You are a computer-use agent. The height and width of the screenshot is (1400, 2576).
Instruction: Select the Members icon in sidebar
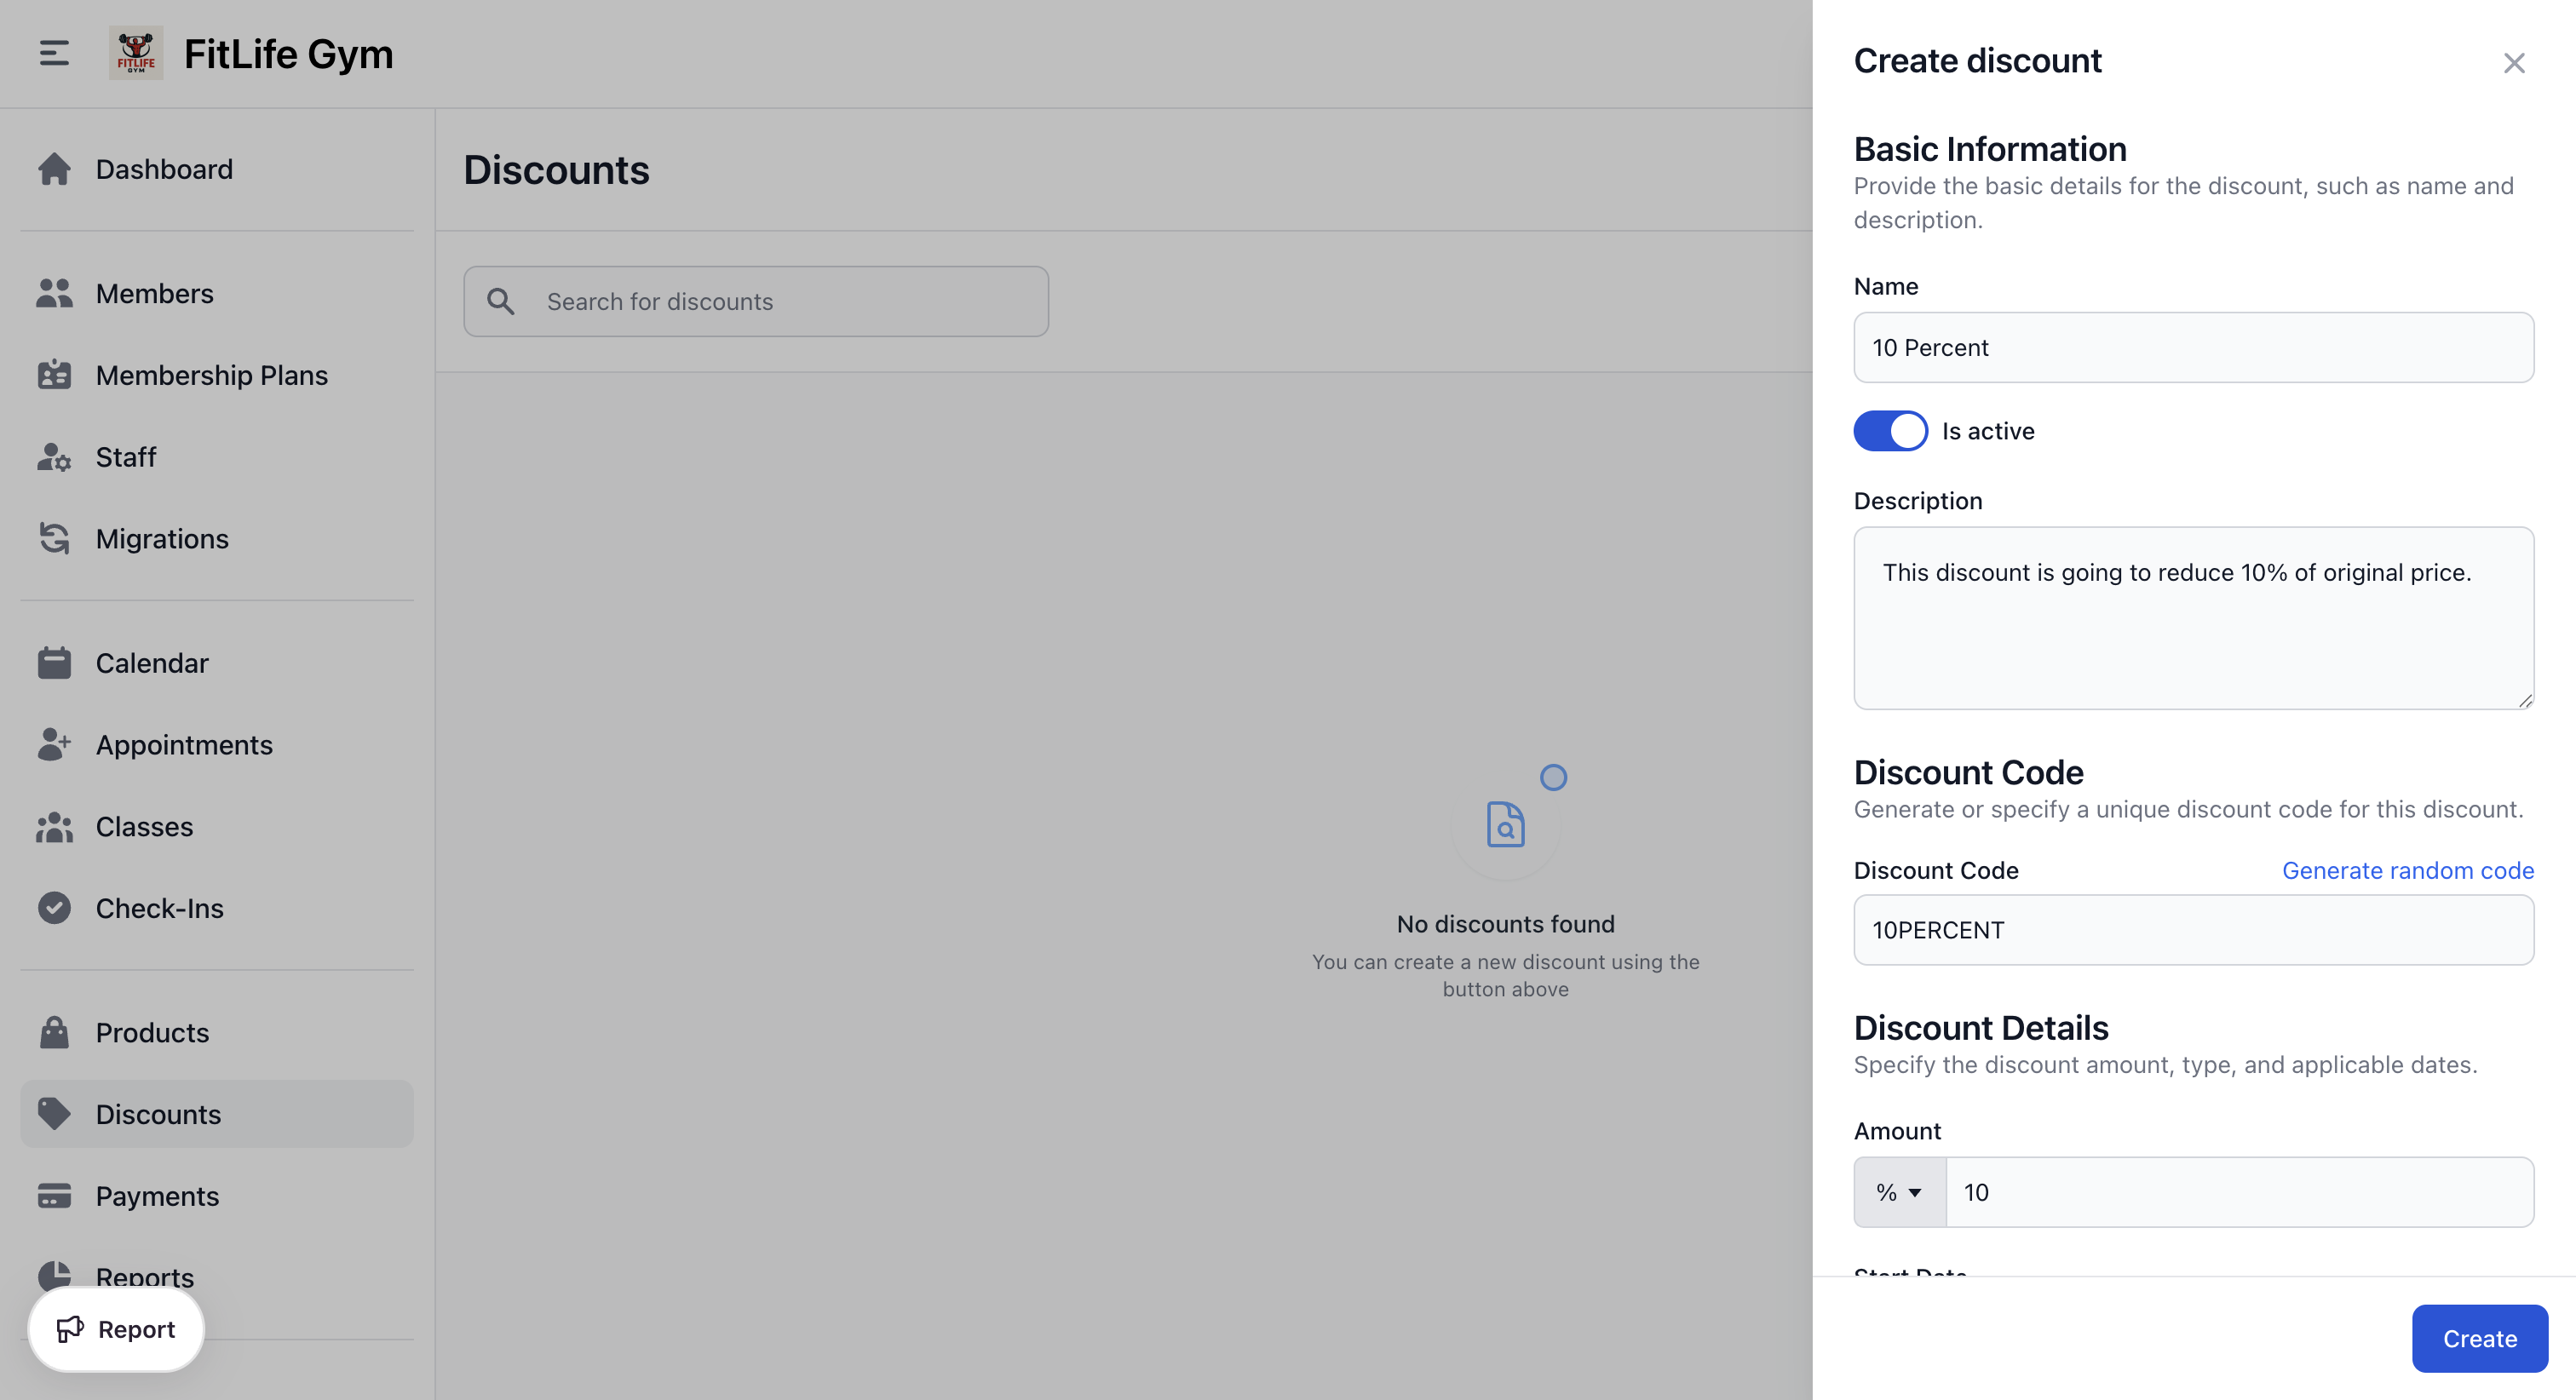pos(54,293)
